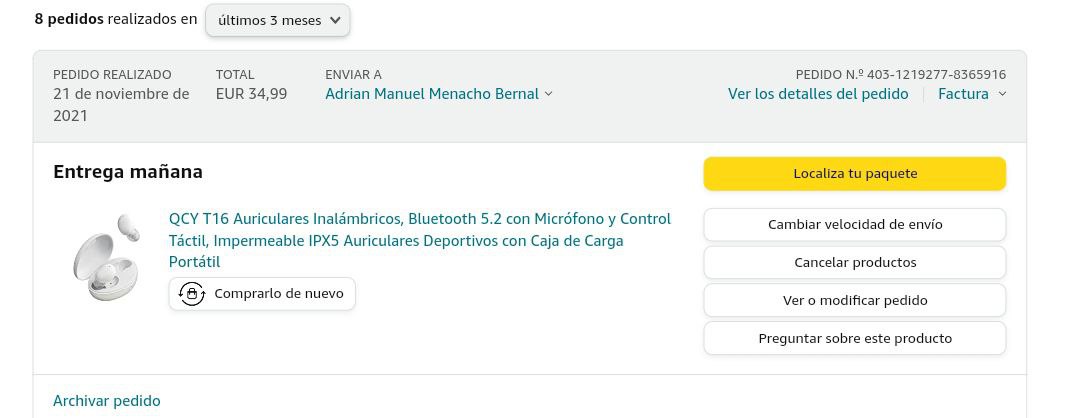The width and height of the screenshot is (1078, 418).
Task: Open the "últimos 3 meses" period dropdown
Action: pyautogui.click(x=278, y=20)
